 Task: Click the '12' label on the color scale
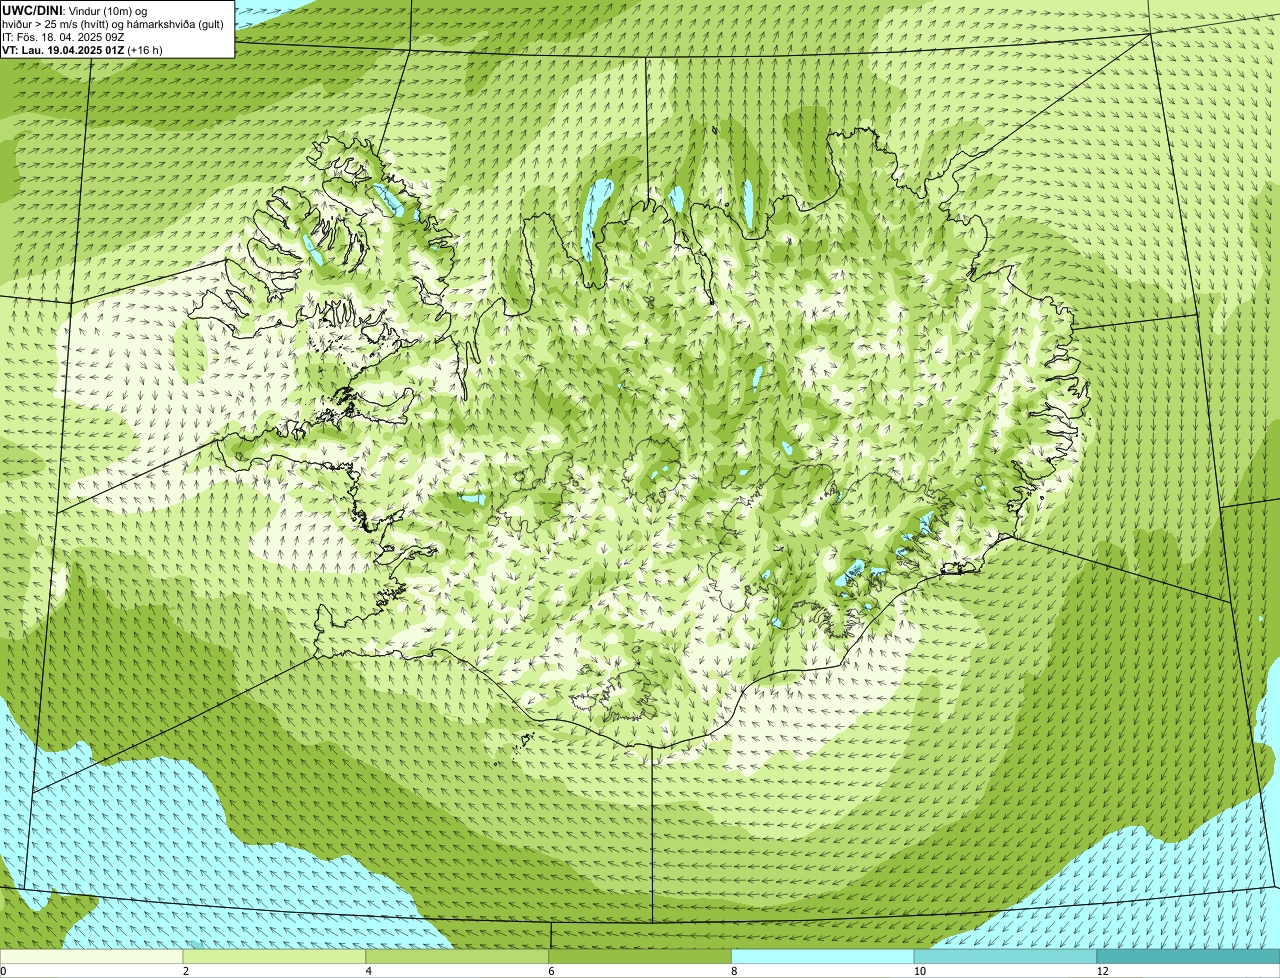(x=1102, y=971)
